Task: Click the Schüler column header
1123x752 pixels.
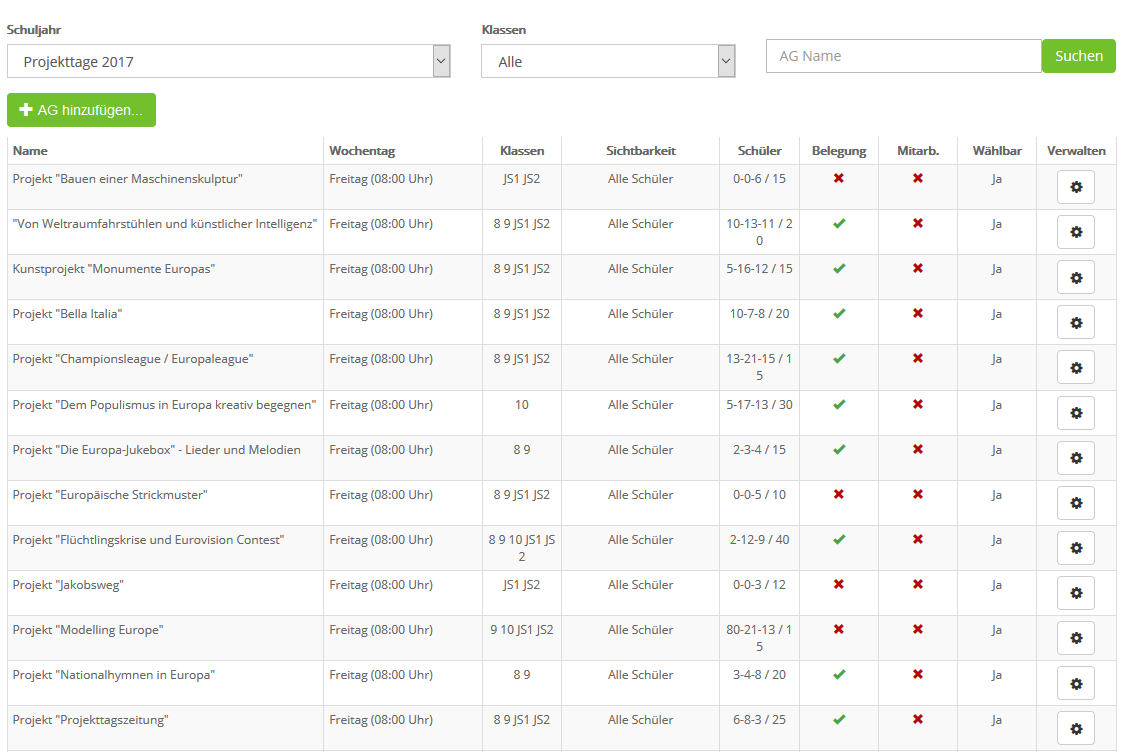Action: [x=759, y=151]
